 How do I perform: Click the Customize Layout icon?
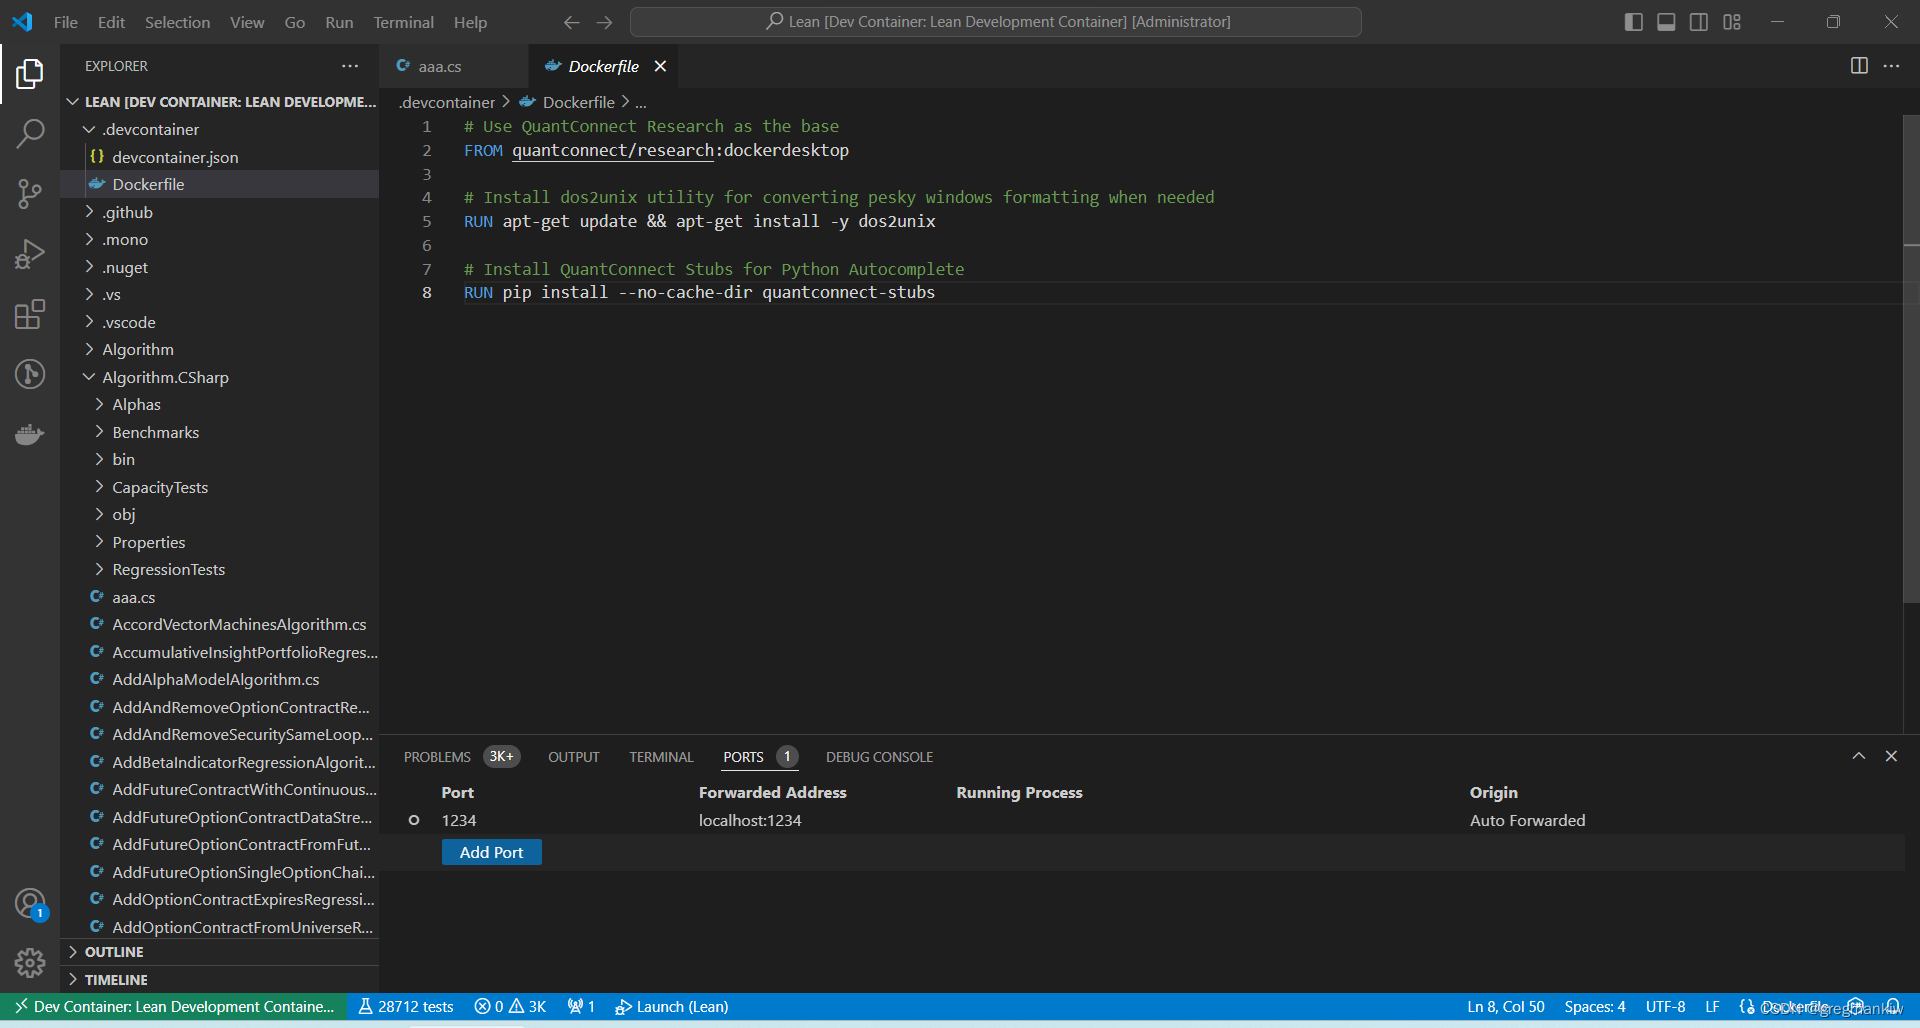(x=1732, y=22)
